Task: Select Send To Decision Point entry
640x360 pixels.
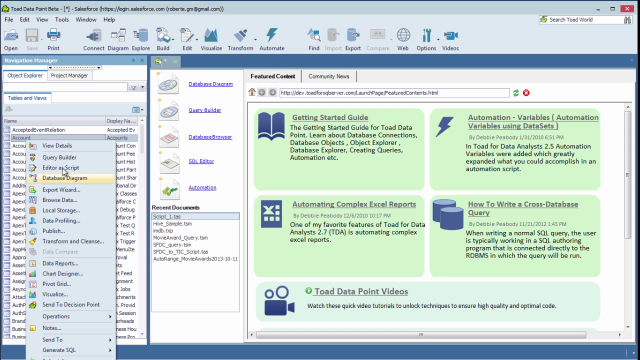Action: (x=71, y=305)
